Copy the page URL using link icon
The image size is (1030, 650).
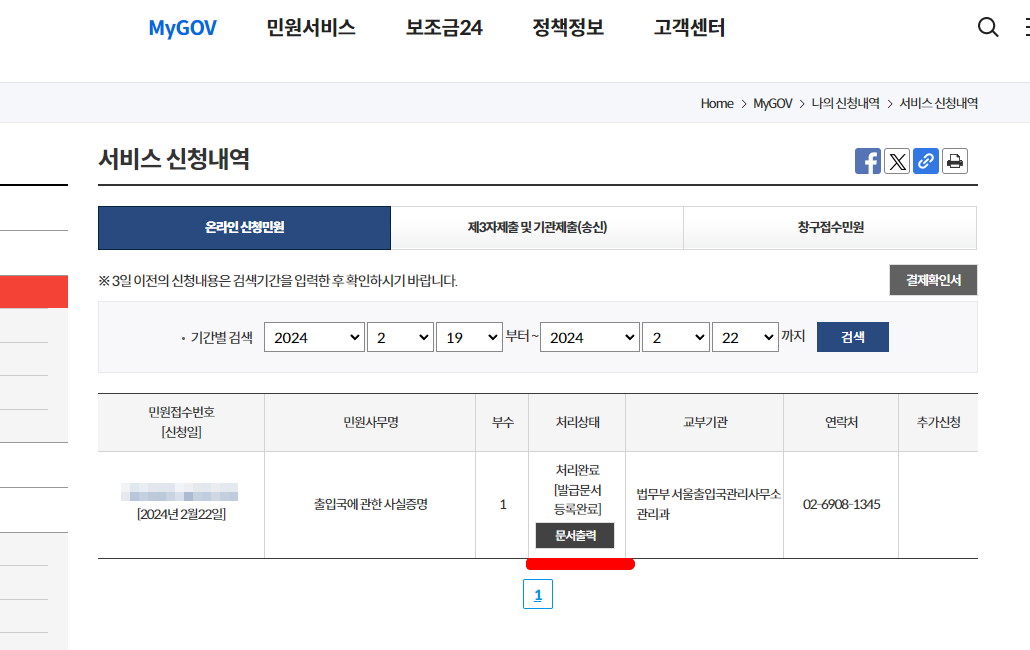[925, 161]
